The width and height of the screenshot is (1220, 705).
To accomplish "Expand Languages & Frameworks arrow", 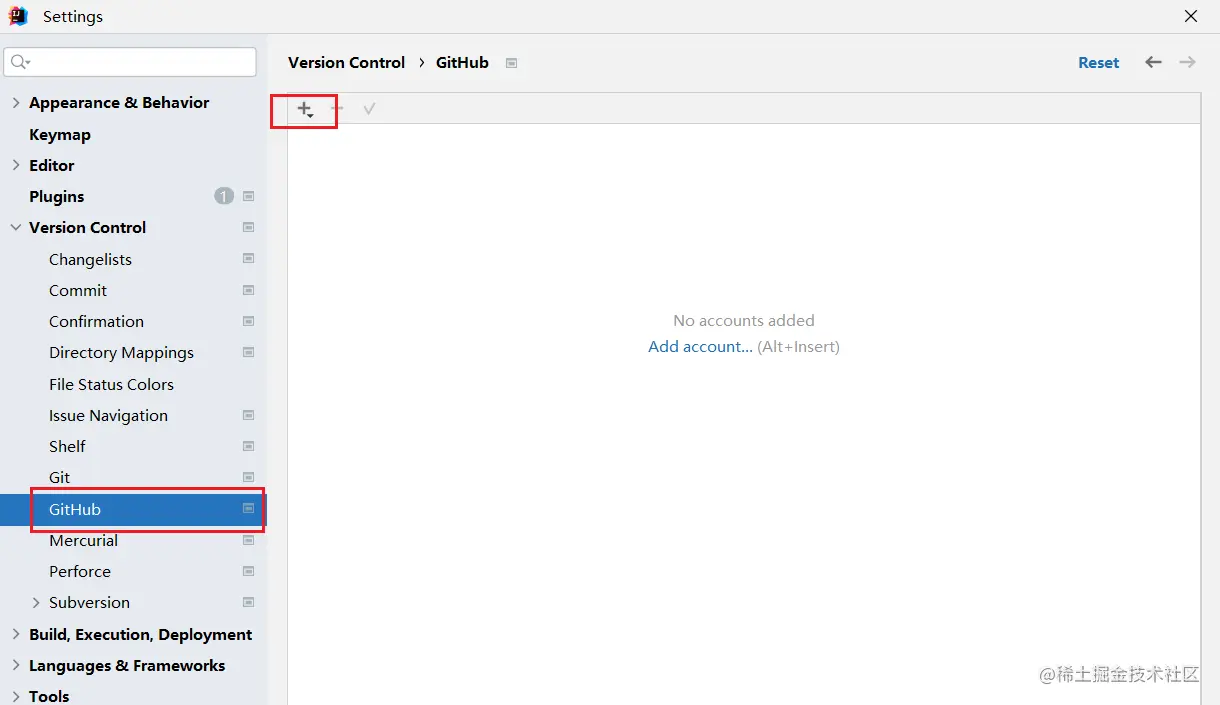I will tap(16, 665).
